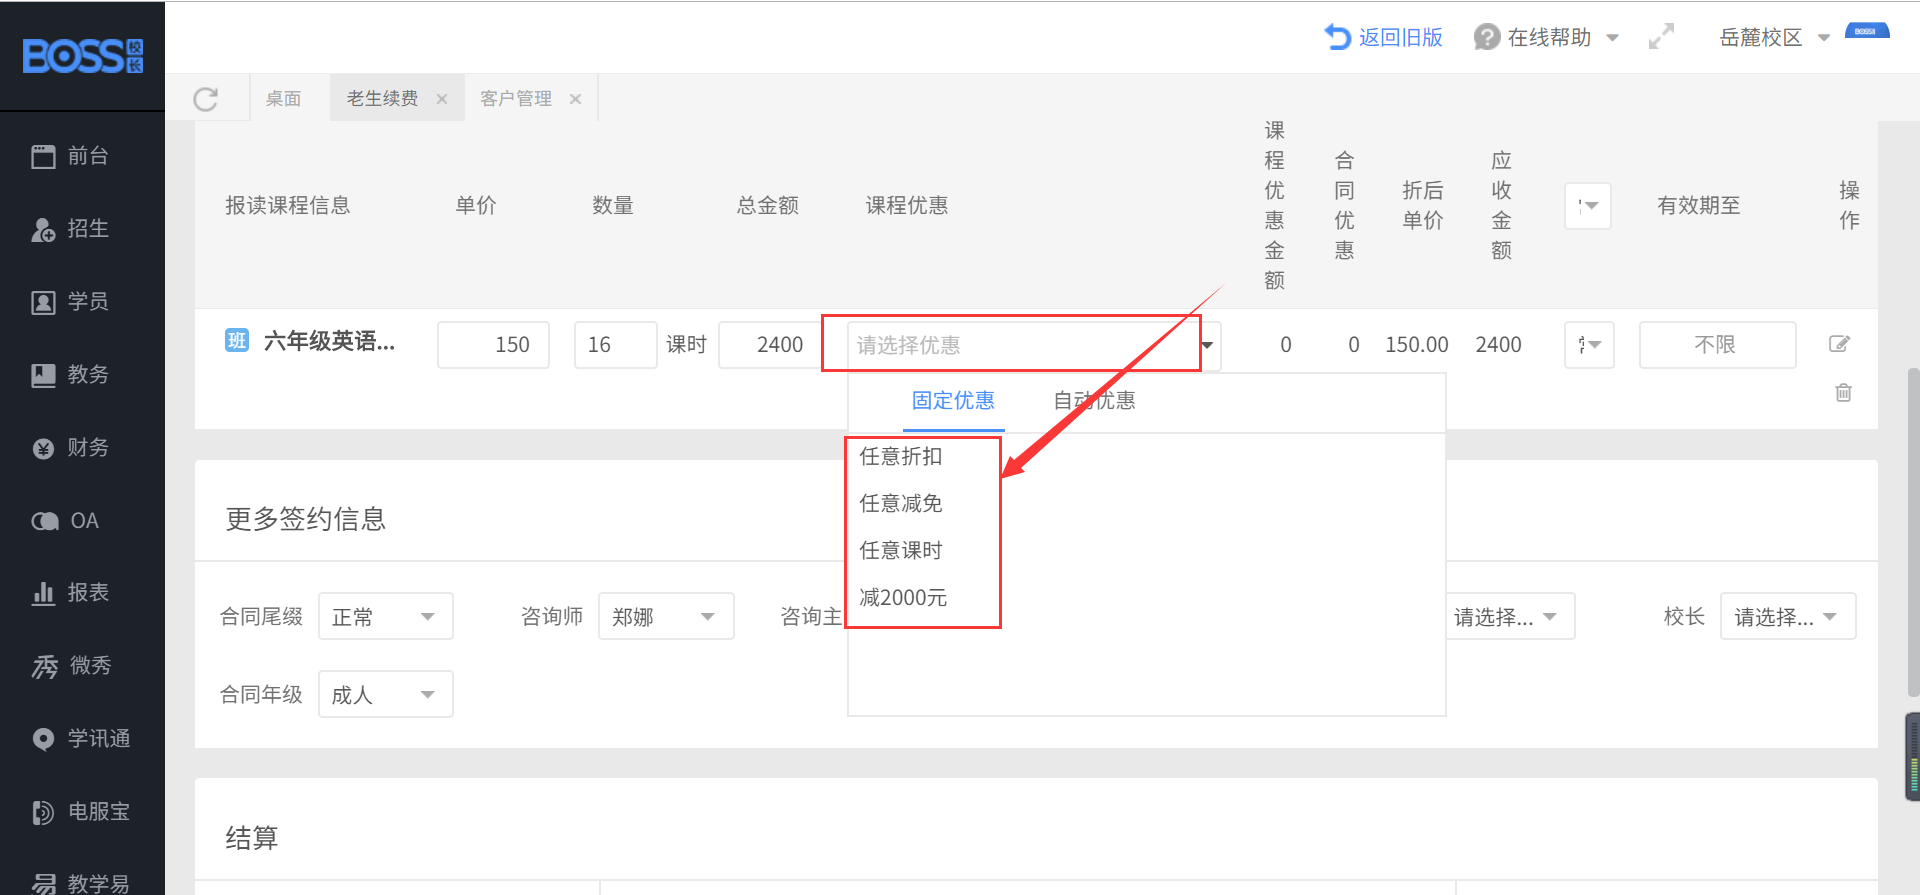
Task: Click the refresh icon beside the tabs
Action: pyautogui.click(x=206, y=99)
